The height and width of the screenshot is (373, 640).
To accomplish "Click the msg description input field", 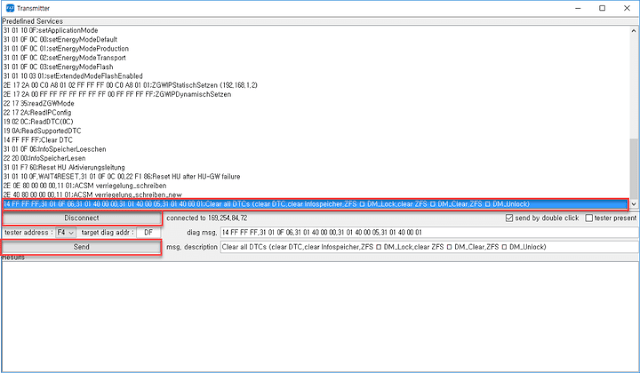I will [x=429, y=247].
